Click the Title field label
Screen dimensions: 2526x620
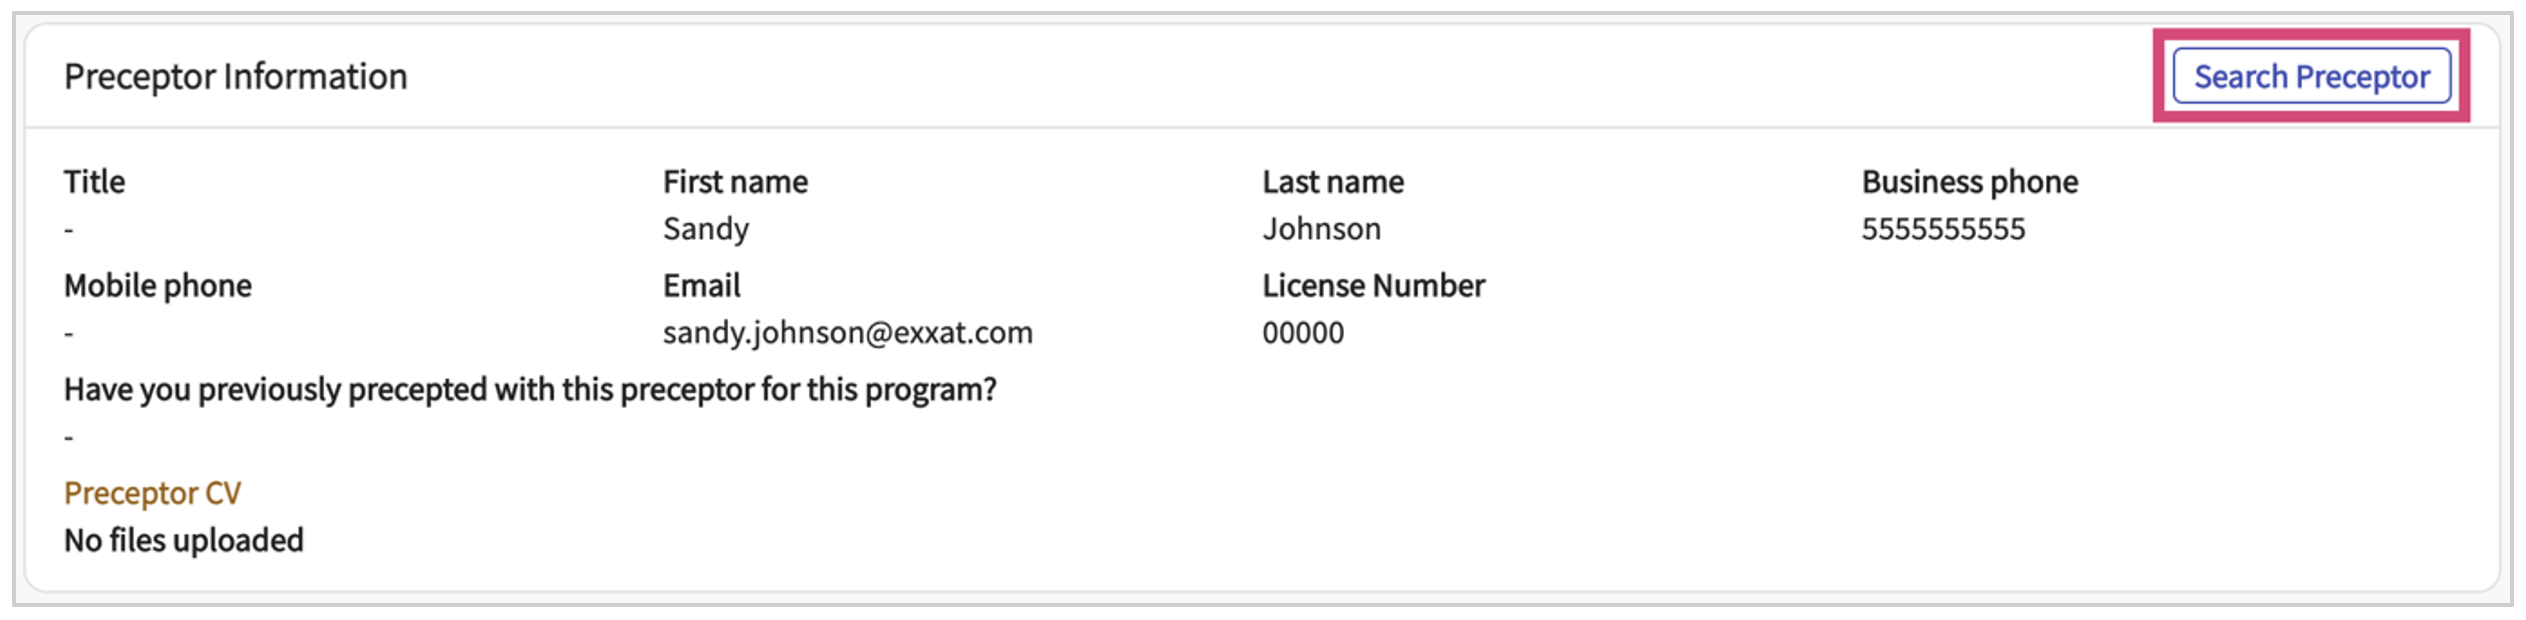[94, 182]
